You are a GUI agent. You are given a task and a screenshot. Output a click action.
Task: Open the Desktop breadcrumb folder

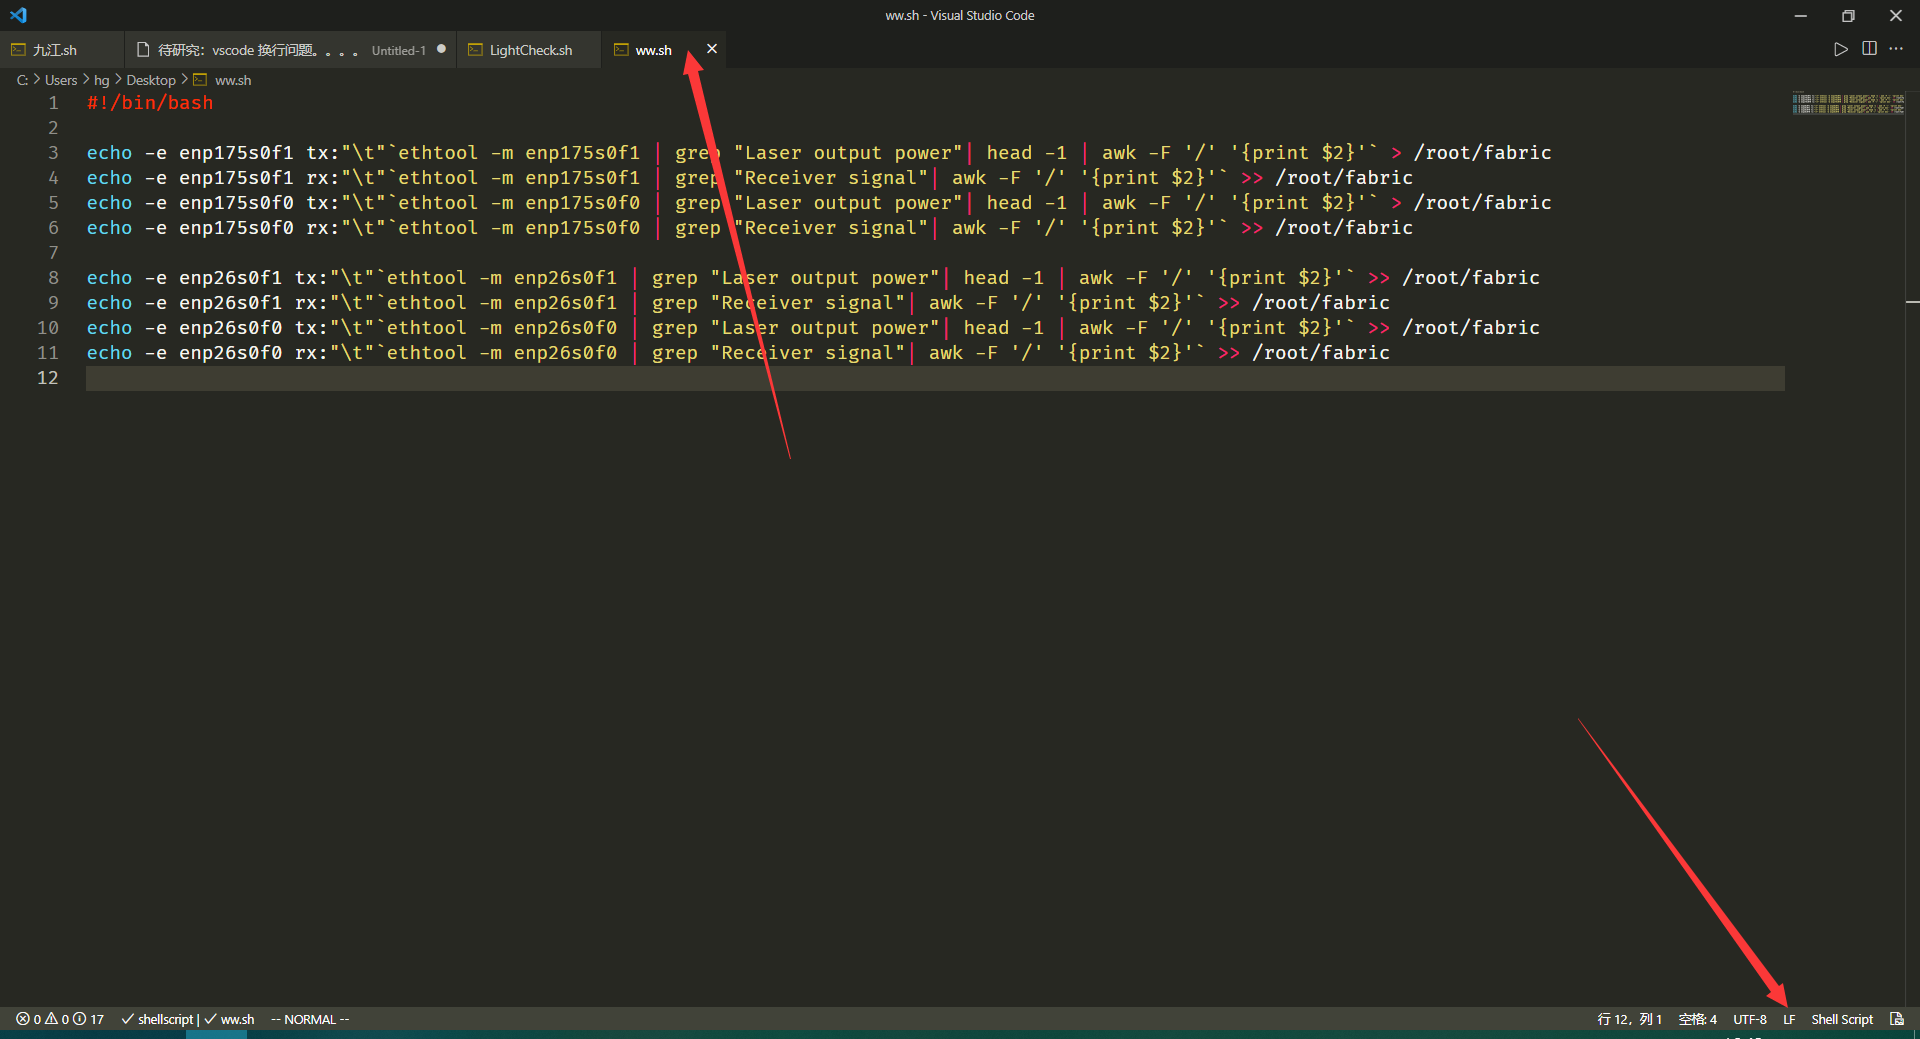(x=151, y=80)
